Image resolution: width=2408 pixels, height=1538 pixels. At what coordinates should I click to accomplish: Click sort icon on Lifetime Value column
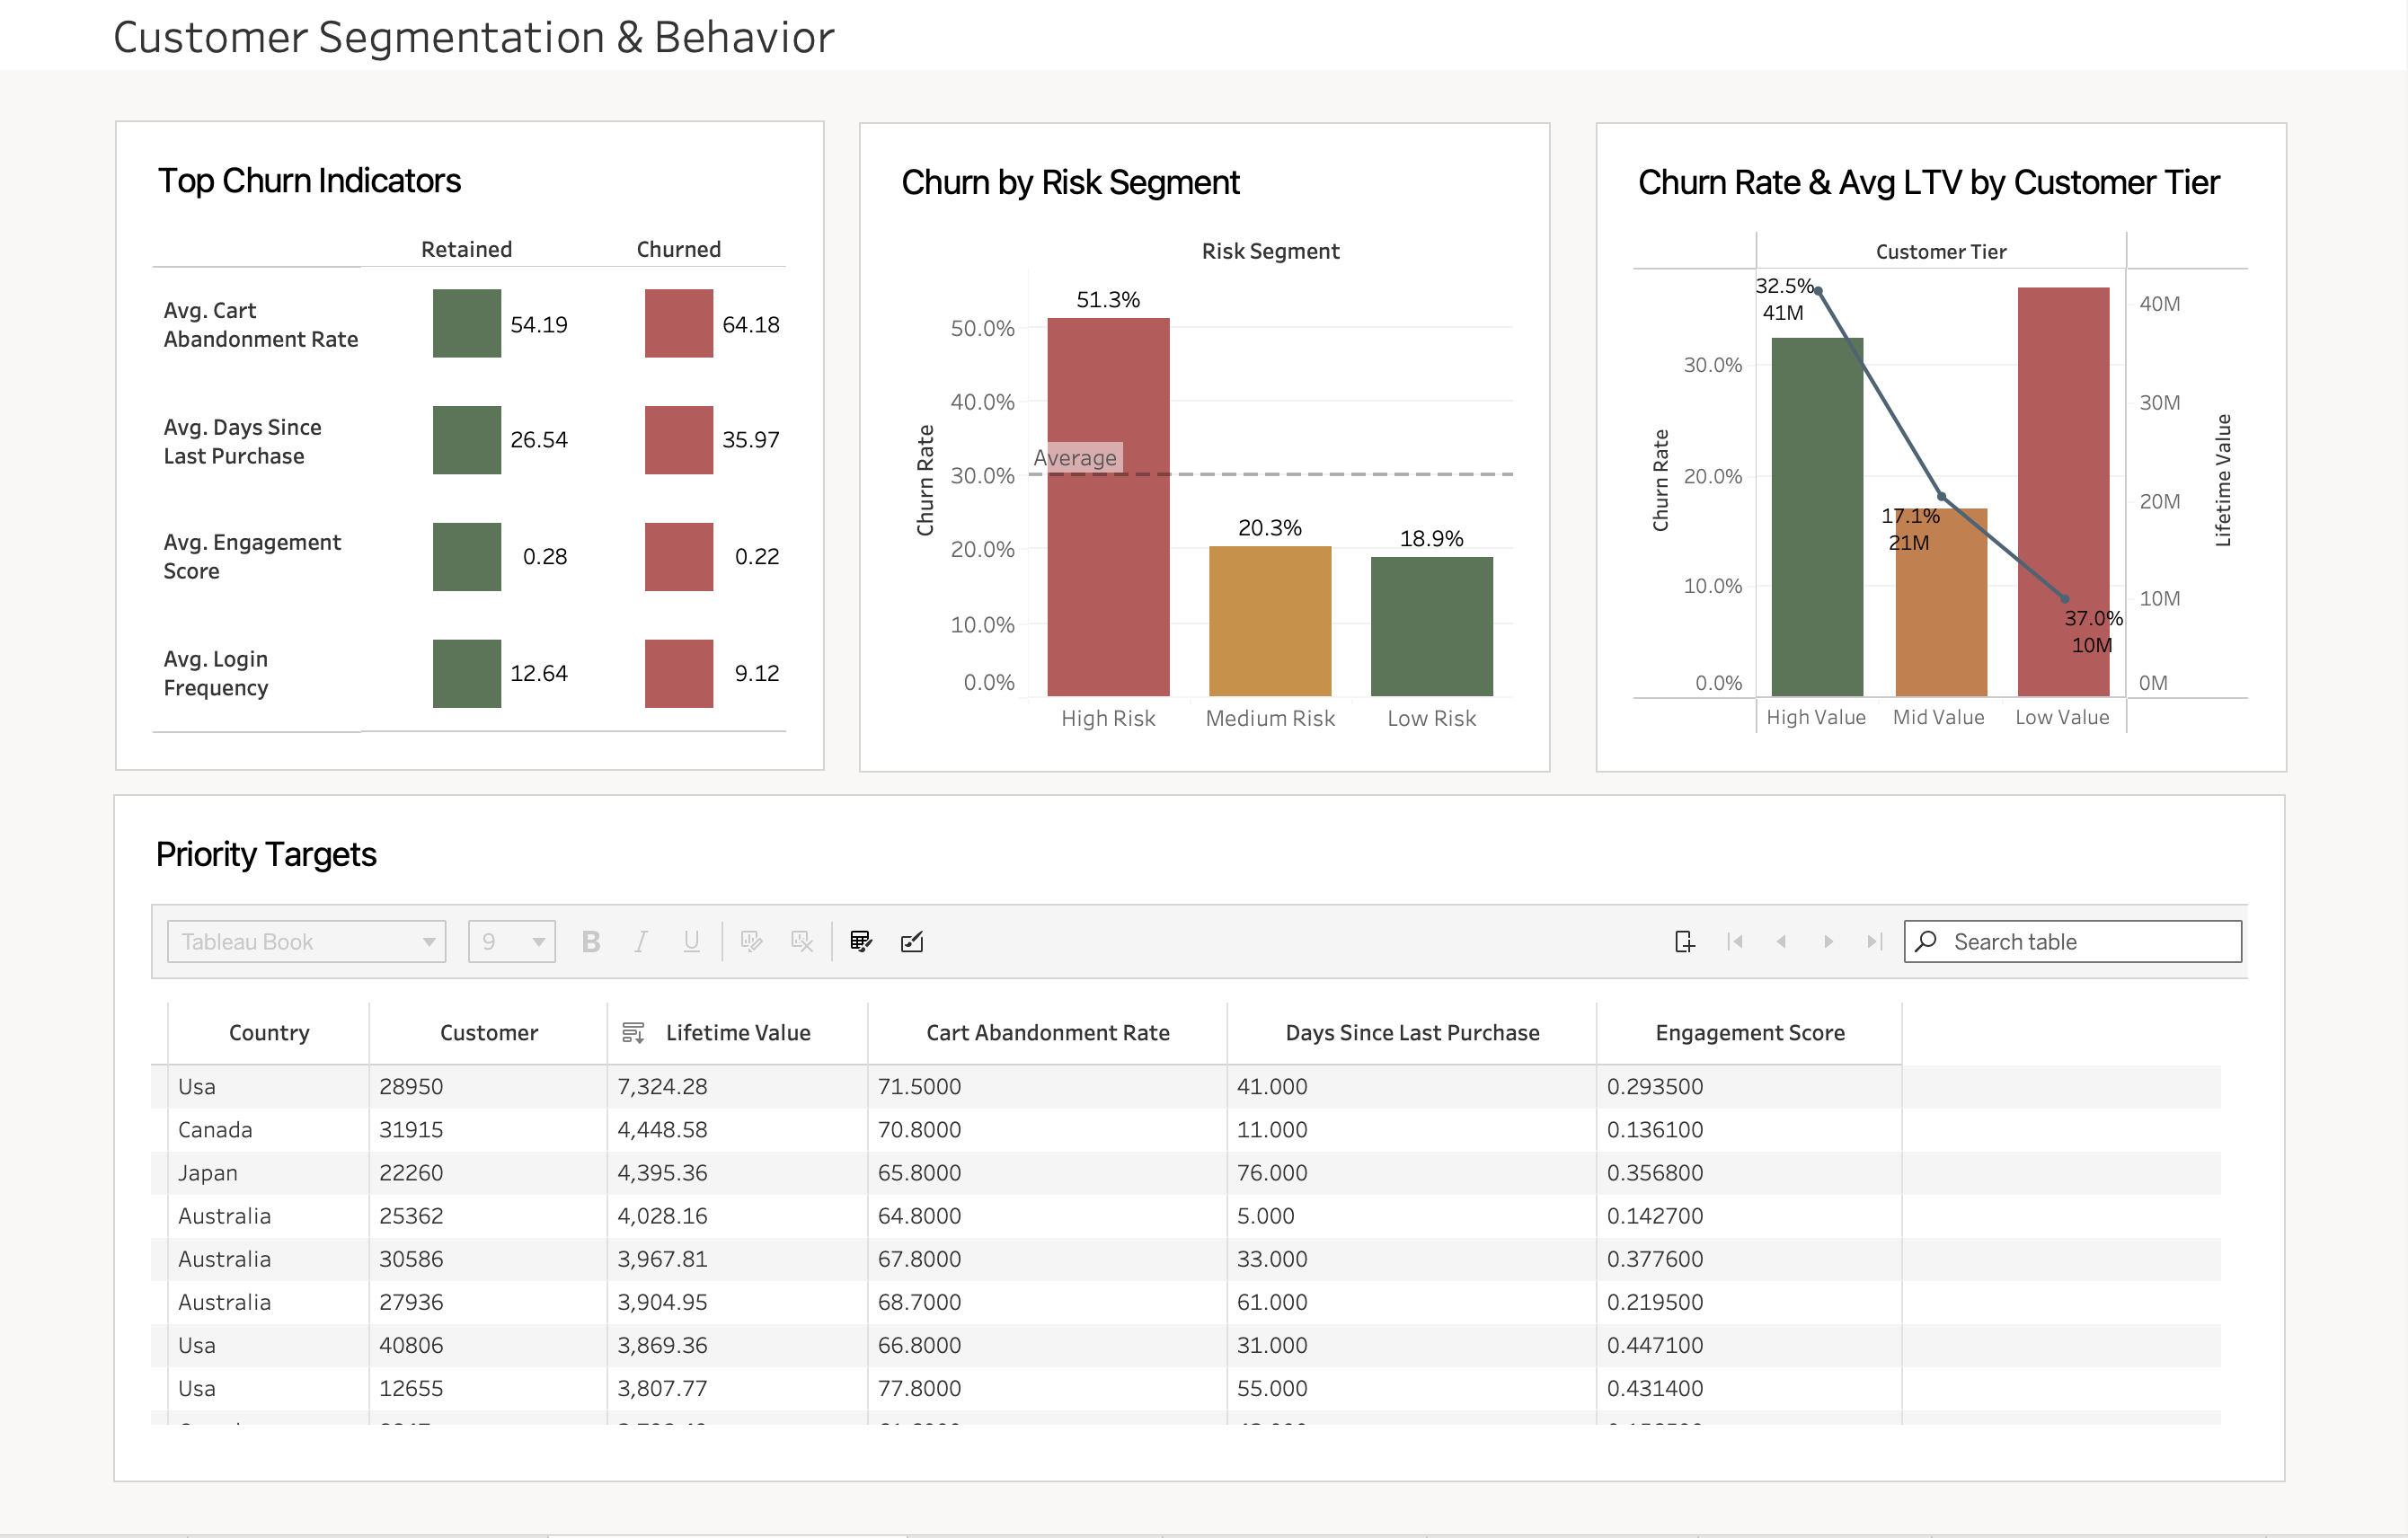coord(632,1032)
